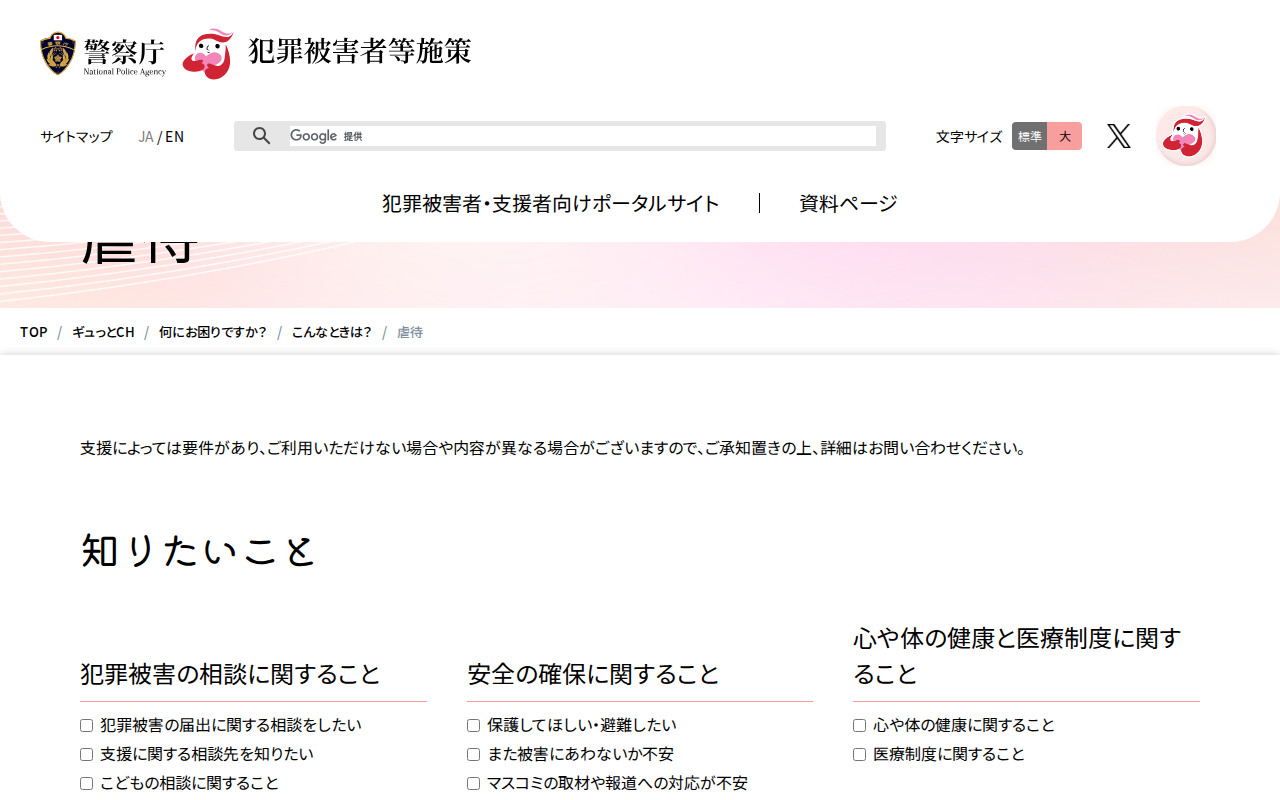
Task: Open 犯罪被害者・支援者向けポータルサイト menu
Action: coord(551,203)
